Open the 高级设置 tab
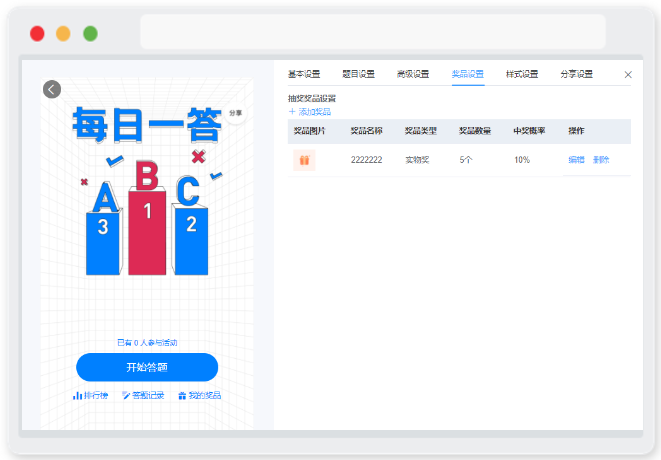 pos(413,74)
